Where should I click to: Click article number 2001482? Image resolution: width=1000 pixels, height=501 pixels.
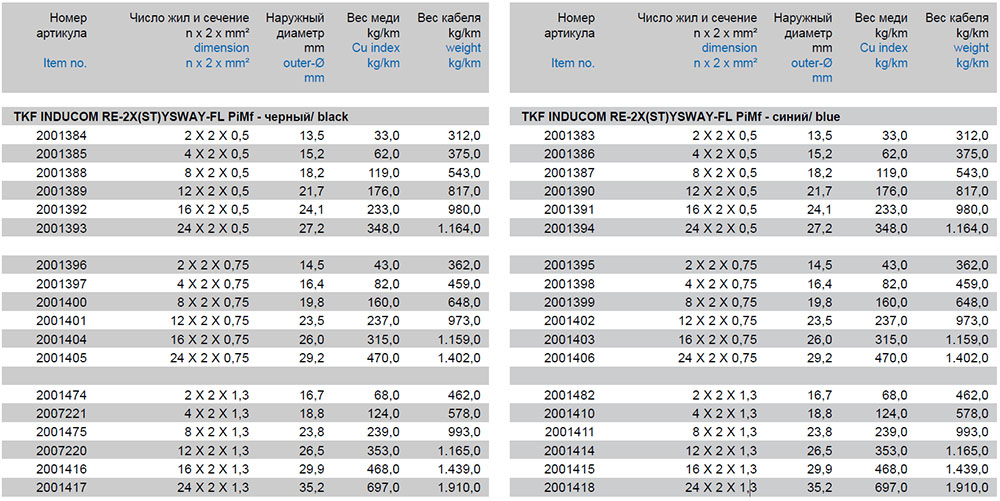(570, 395)
